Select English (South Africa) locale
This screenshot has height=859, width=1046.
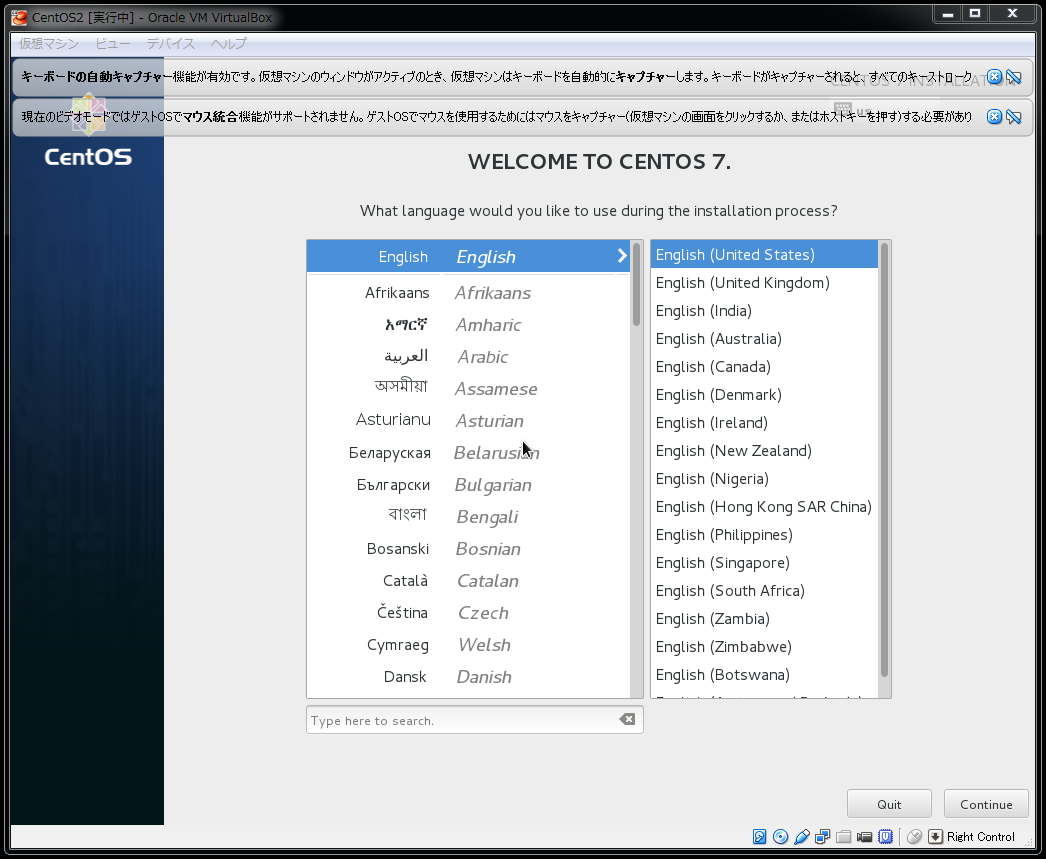[764, 591]
